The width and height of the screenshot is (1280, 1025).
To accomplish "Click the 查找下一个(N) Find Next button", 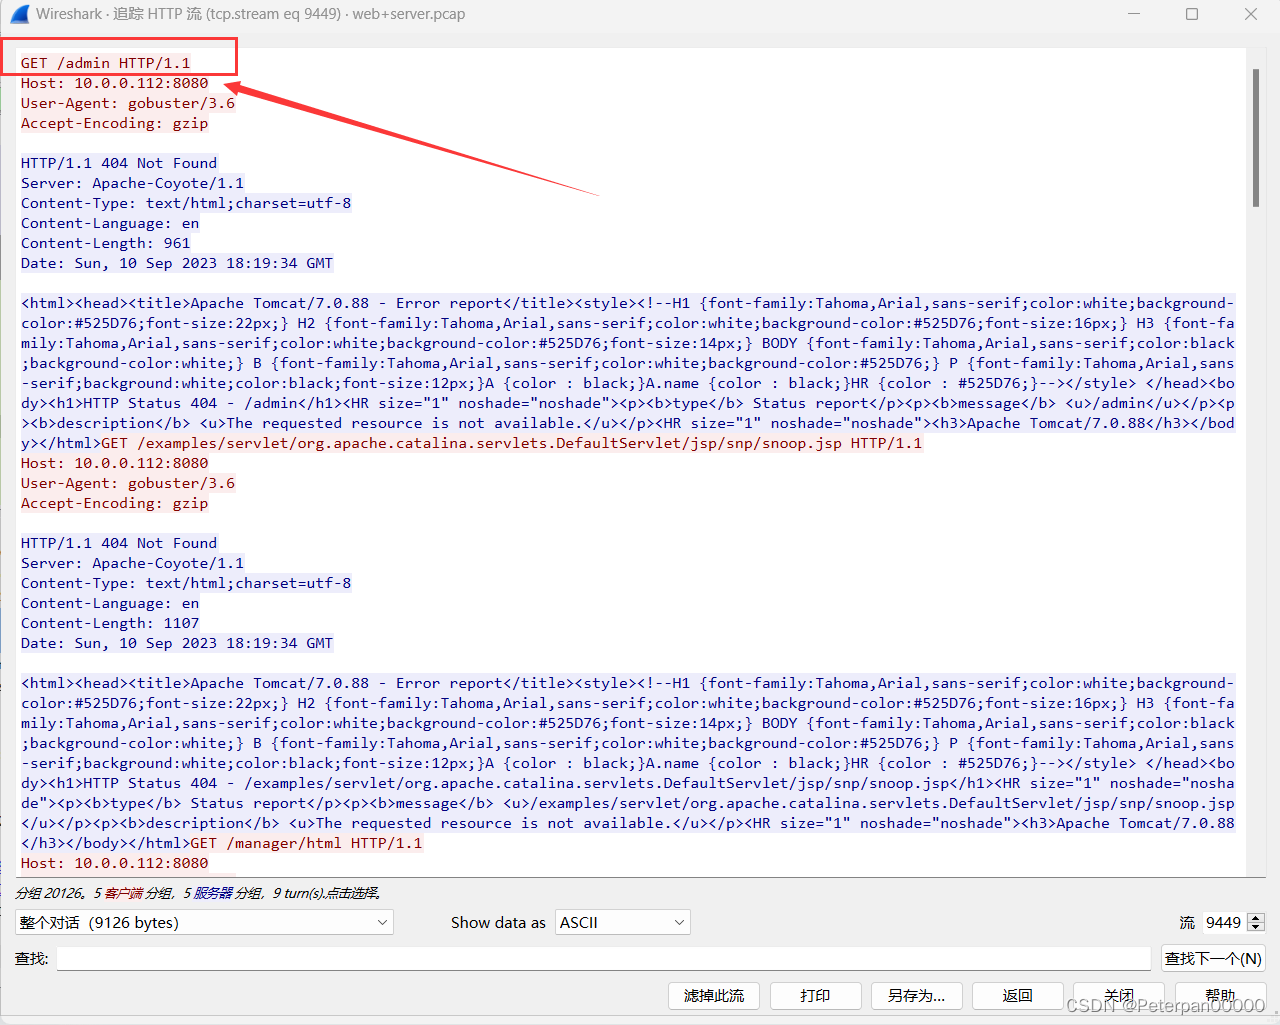I will pyautogui.click(x=1213, y=958).
